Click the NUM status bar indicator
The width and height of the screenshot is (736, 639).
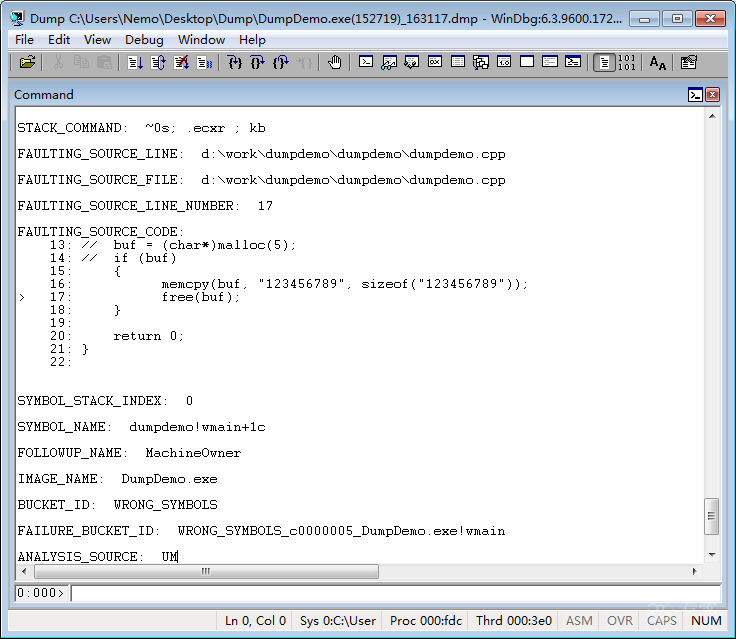[706, 621]
